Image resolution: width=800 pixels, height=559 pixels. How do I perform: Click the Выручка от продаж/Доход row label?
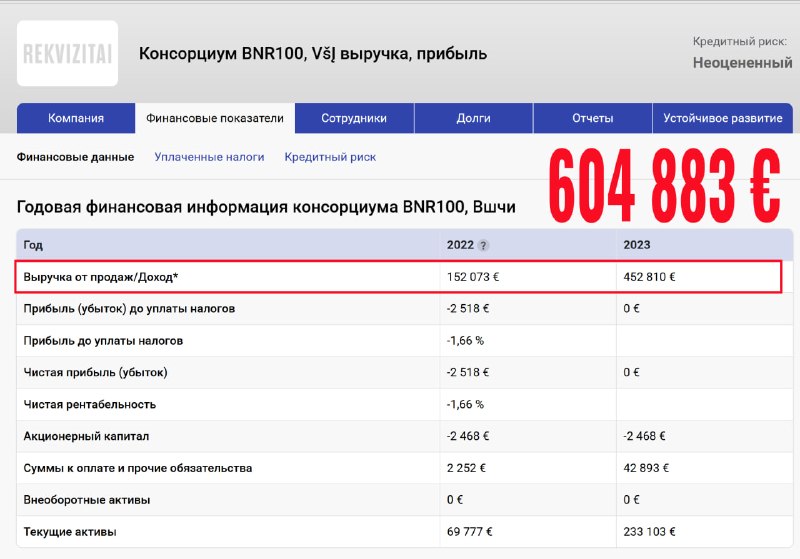pos(101,277)
